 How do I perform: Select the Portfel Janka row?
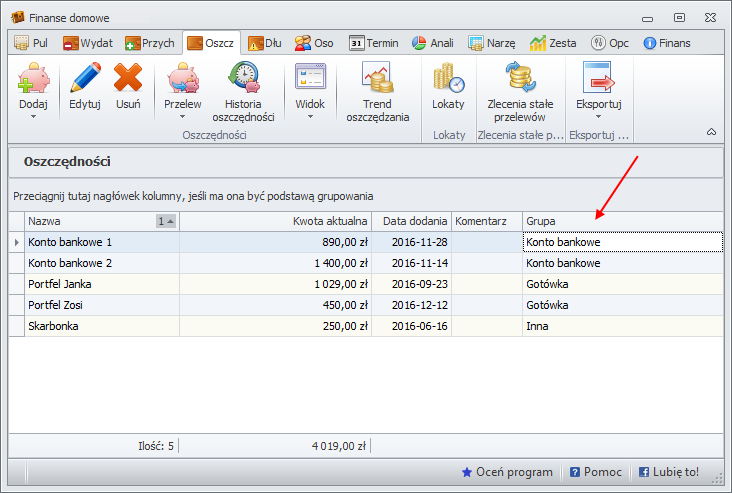click(x=100, y=284)
